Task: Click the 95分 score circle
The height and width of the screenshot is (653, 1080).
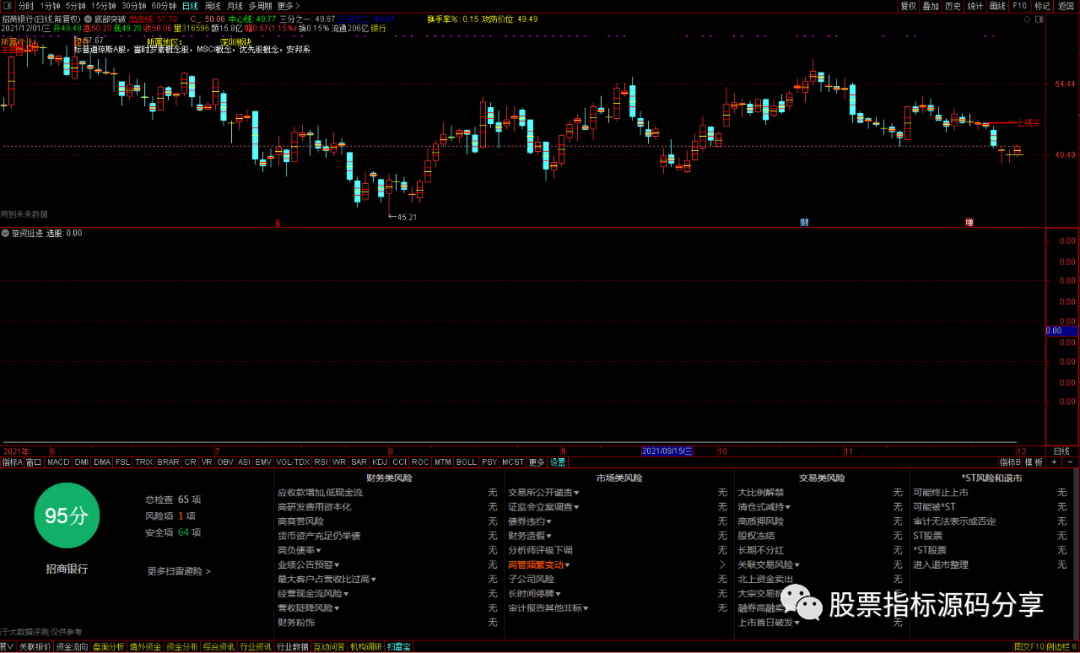Action: click(67, 515)
